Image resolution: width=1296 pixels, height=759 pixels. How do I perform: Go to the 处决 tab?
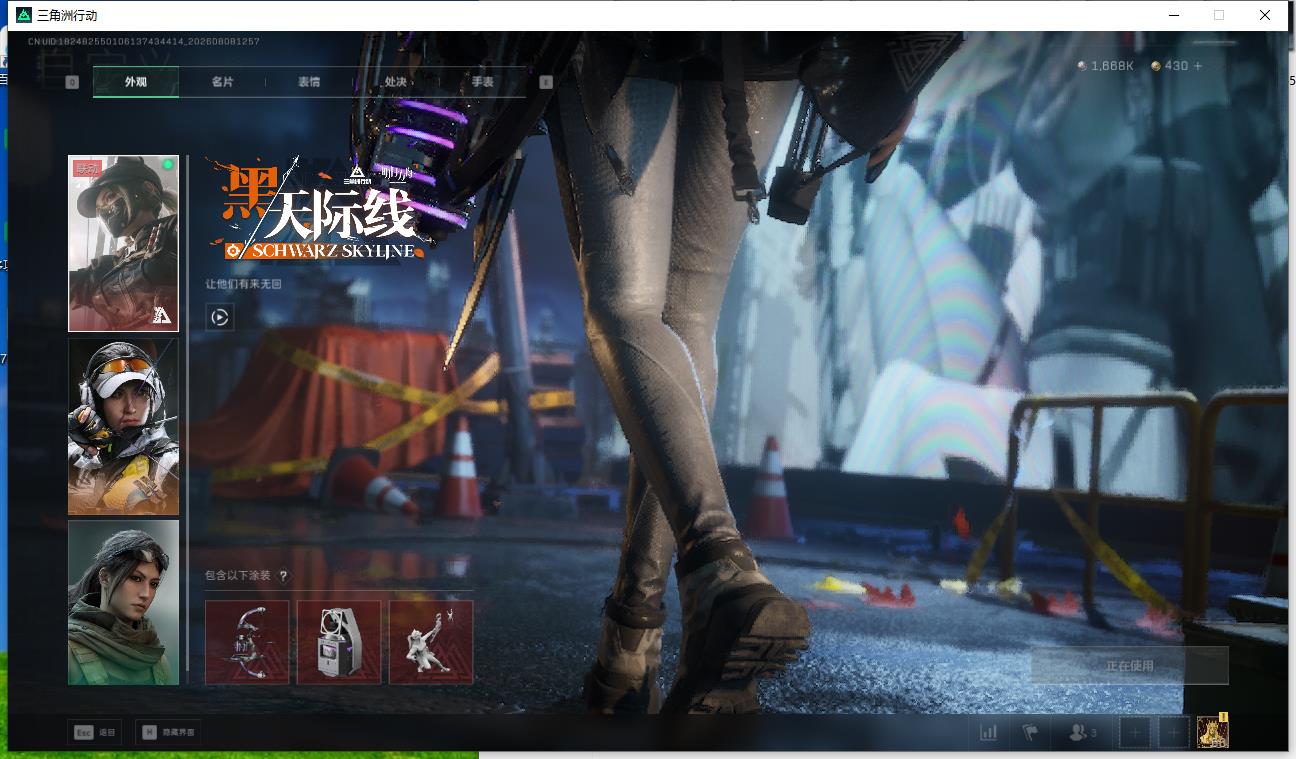pos(395,82)
